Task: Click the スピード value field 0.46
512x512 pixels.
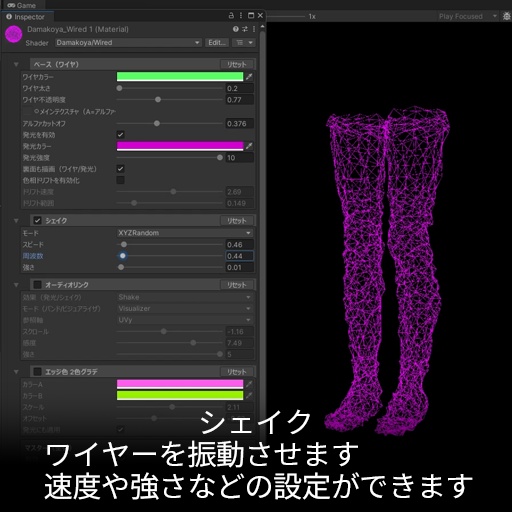Action: point(239,245)
